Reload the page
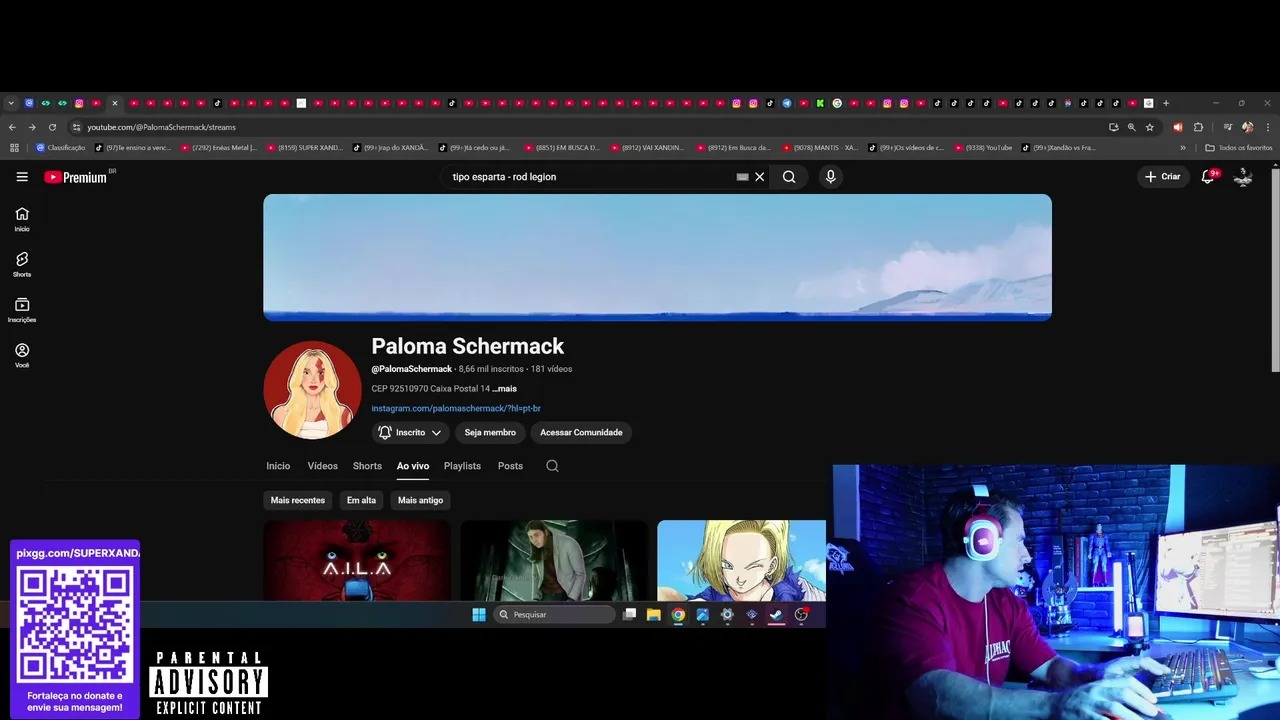The height and width of the screenshot is (720, 1280). pos(52,127)
